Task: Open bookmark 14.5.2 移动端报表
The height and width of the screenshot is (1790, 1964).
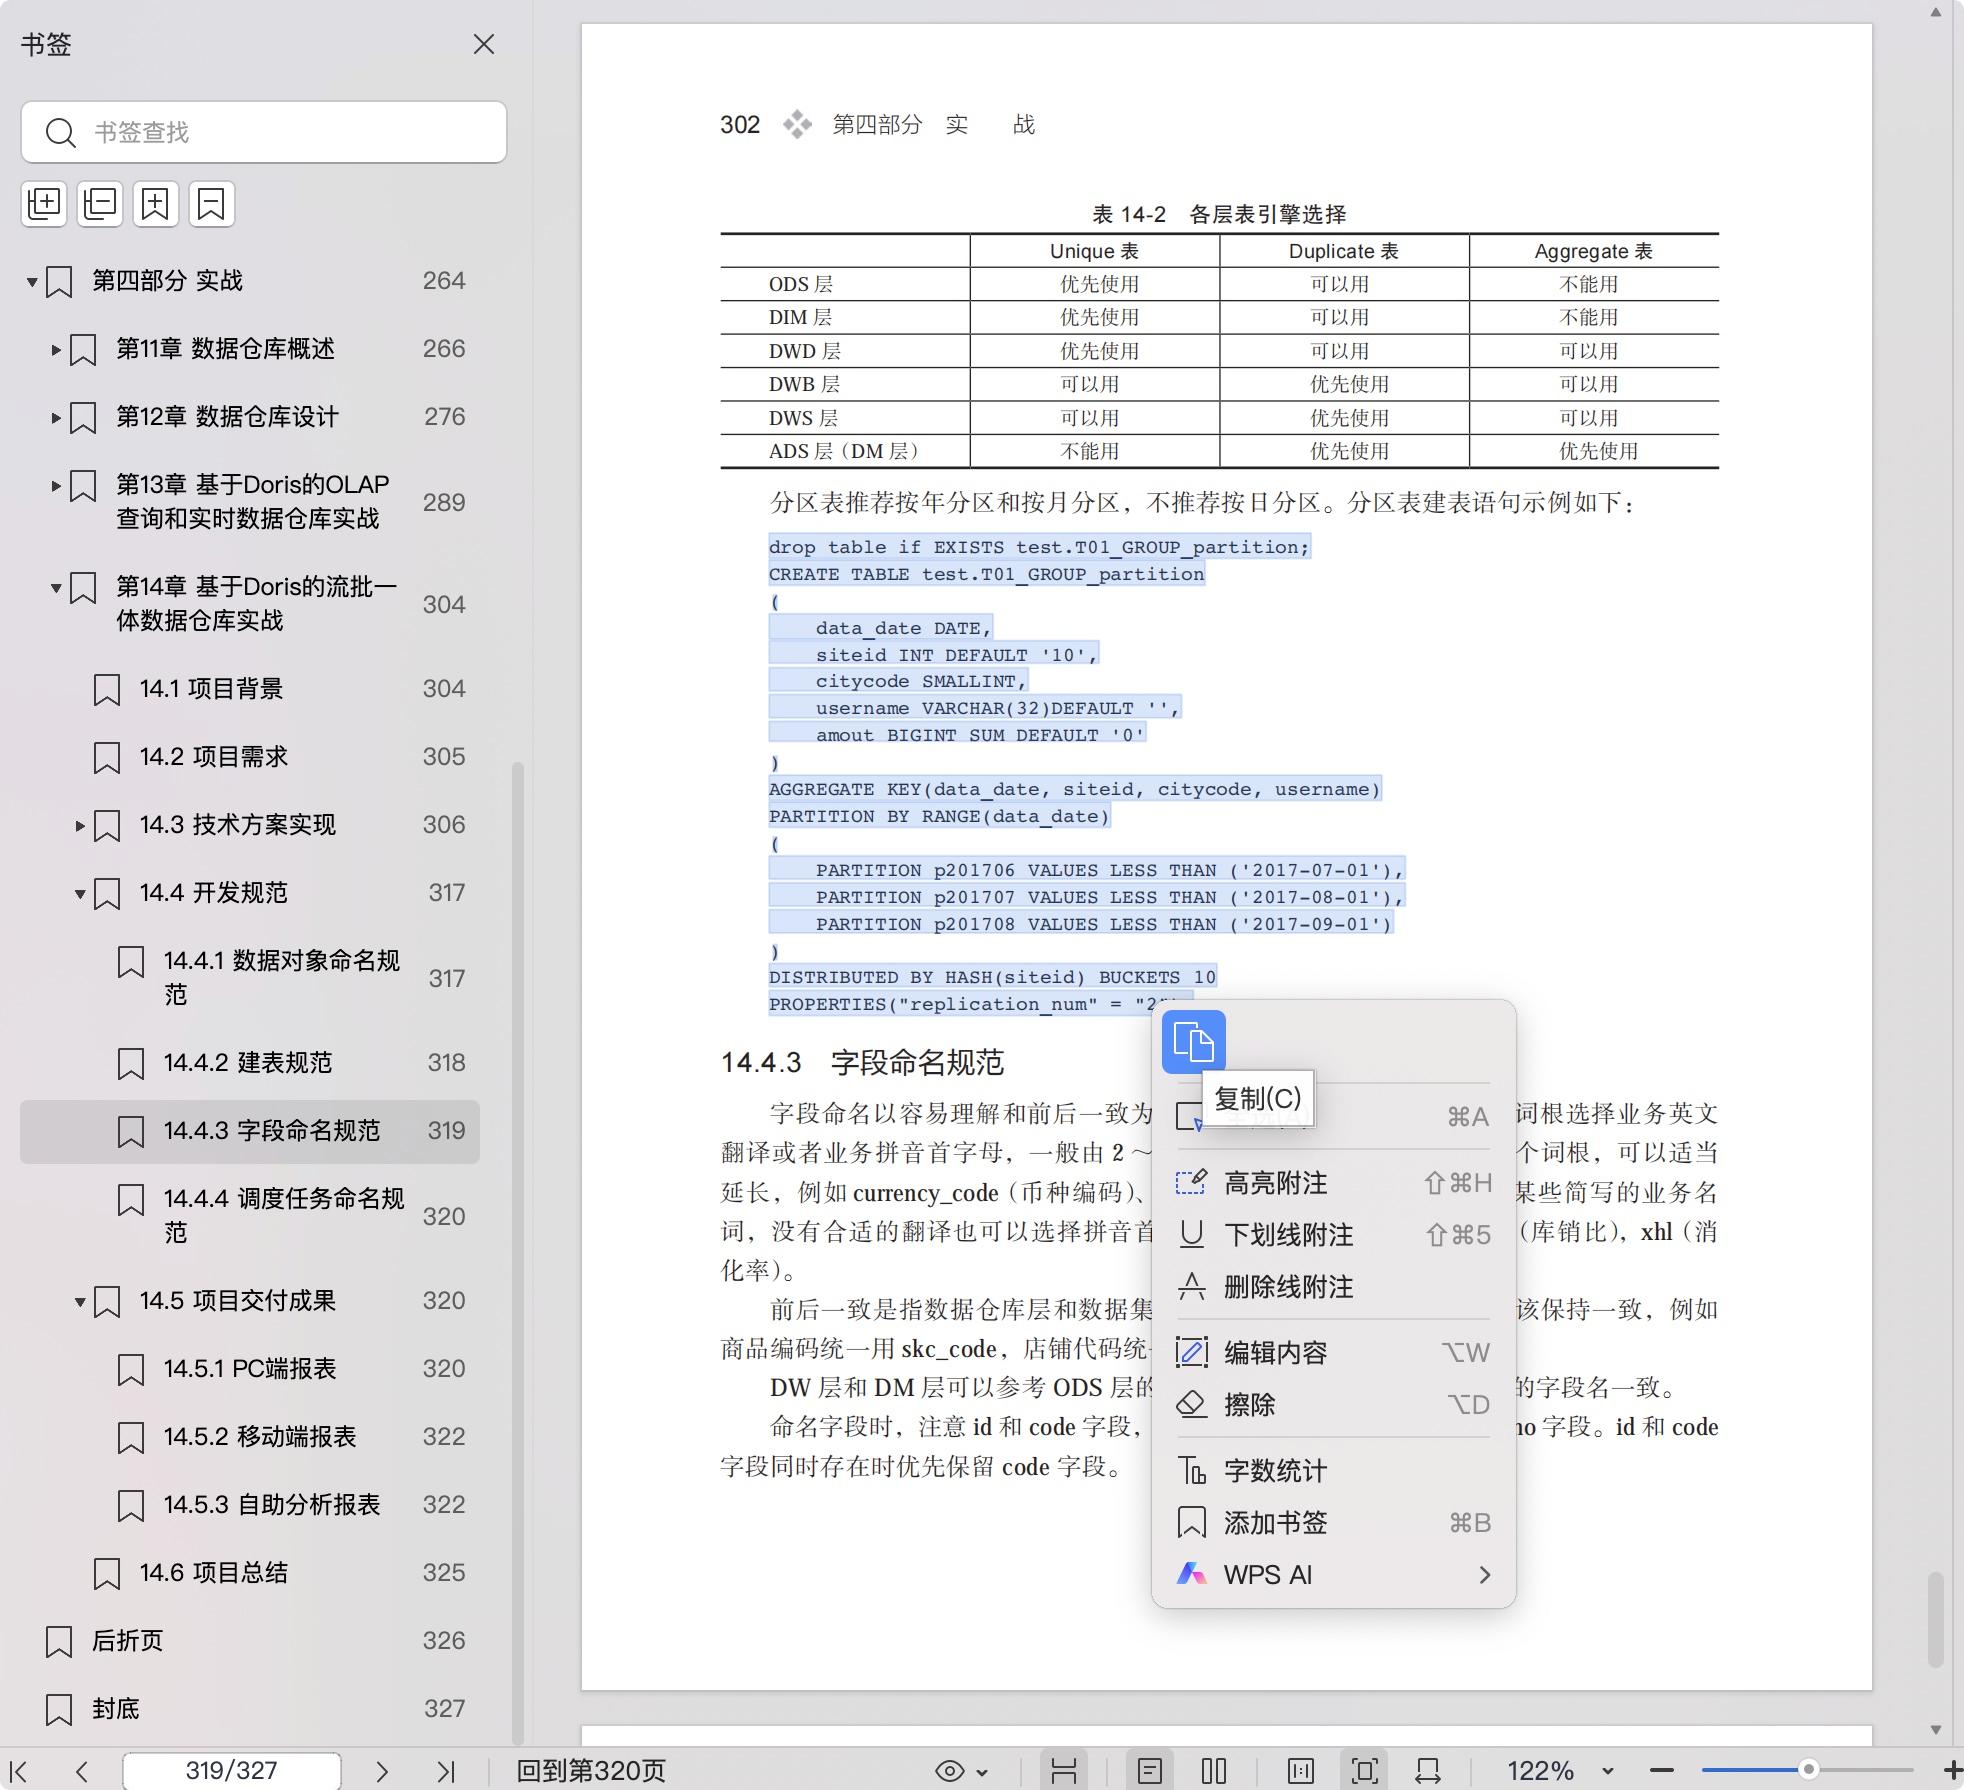Action: [250, 1436]
